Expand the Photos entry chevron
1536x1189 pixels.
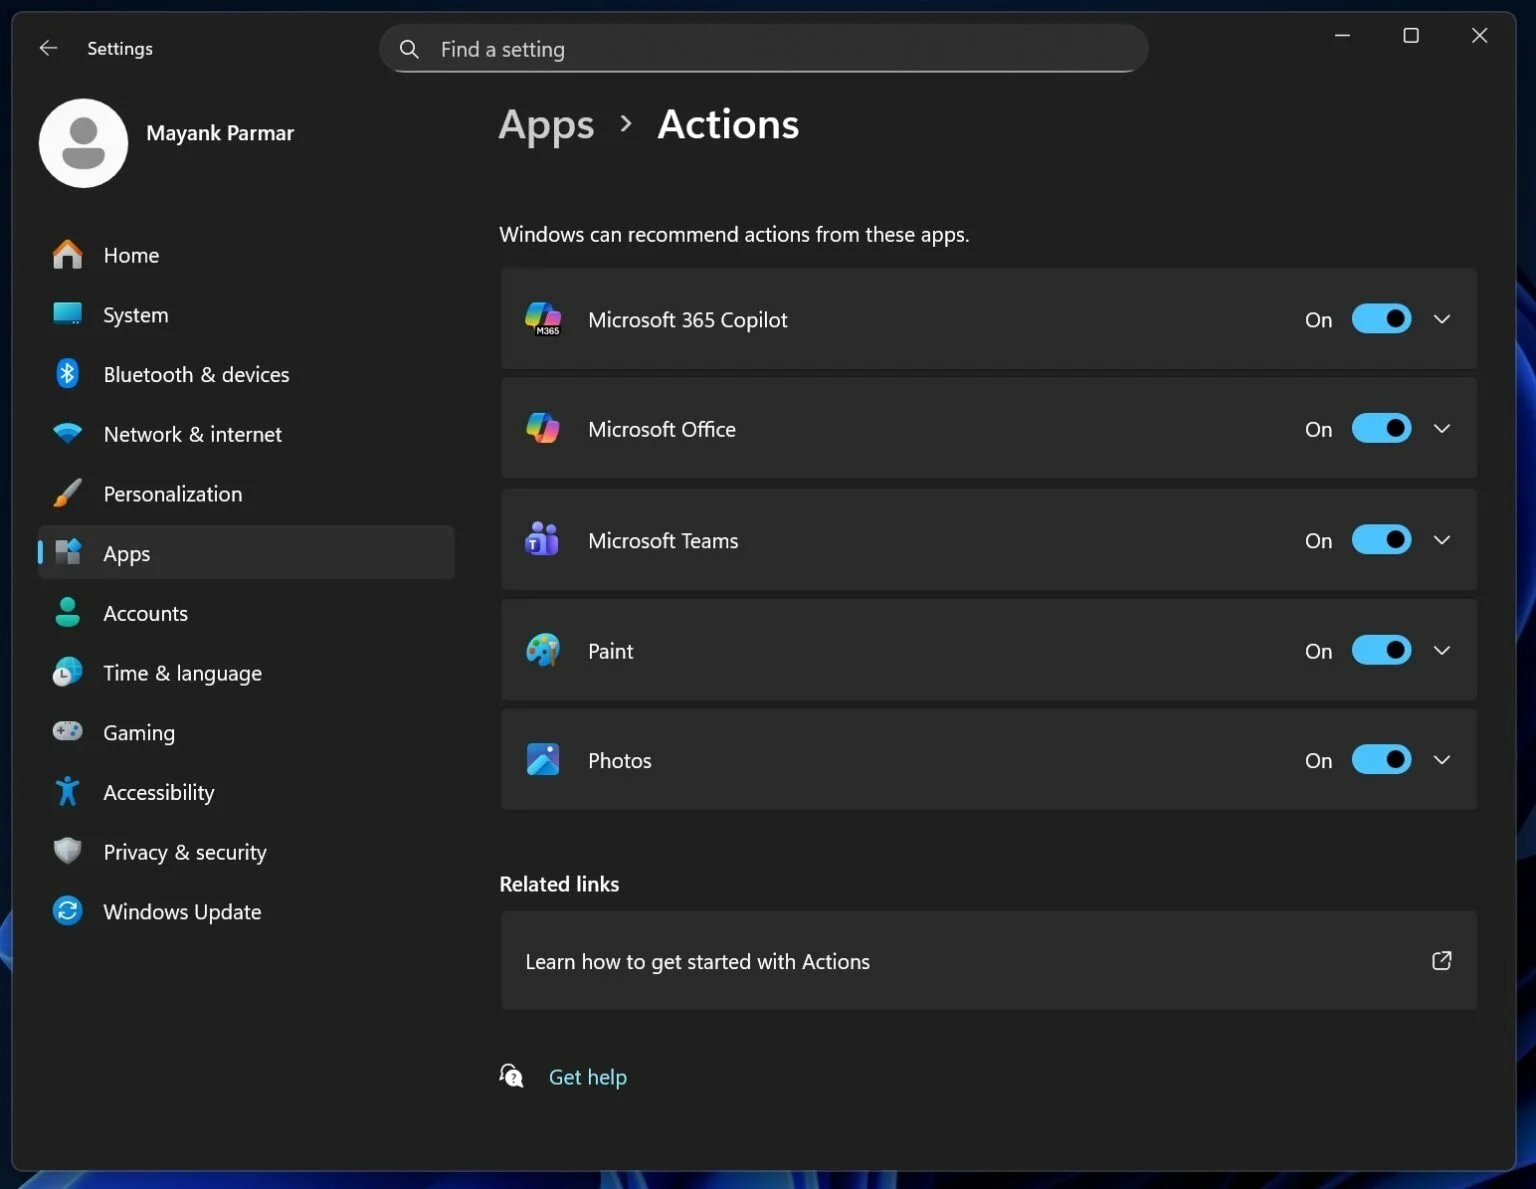coord(1442,759)
